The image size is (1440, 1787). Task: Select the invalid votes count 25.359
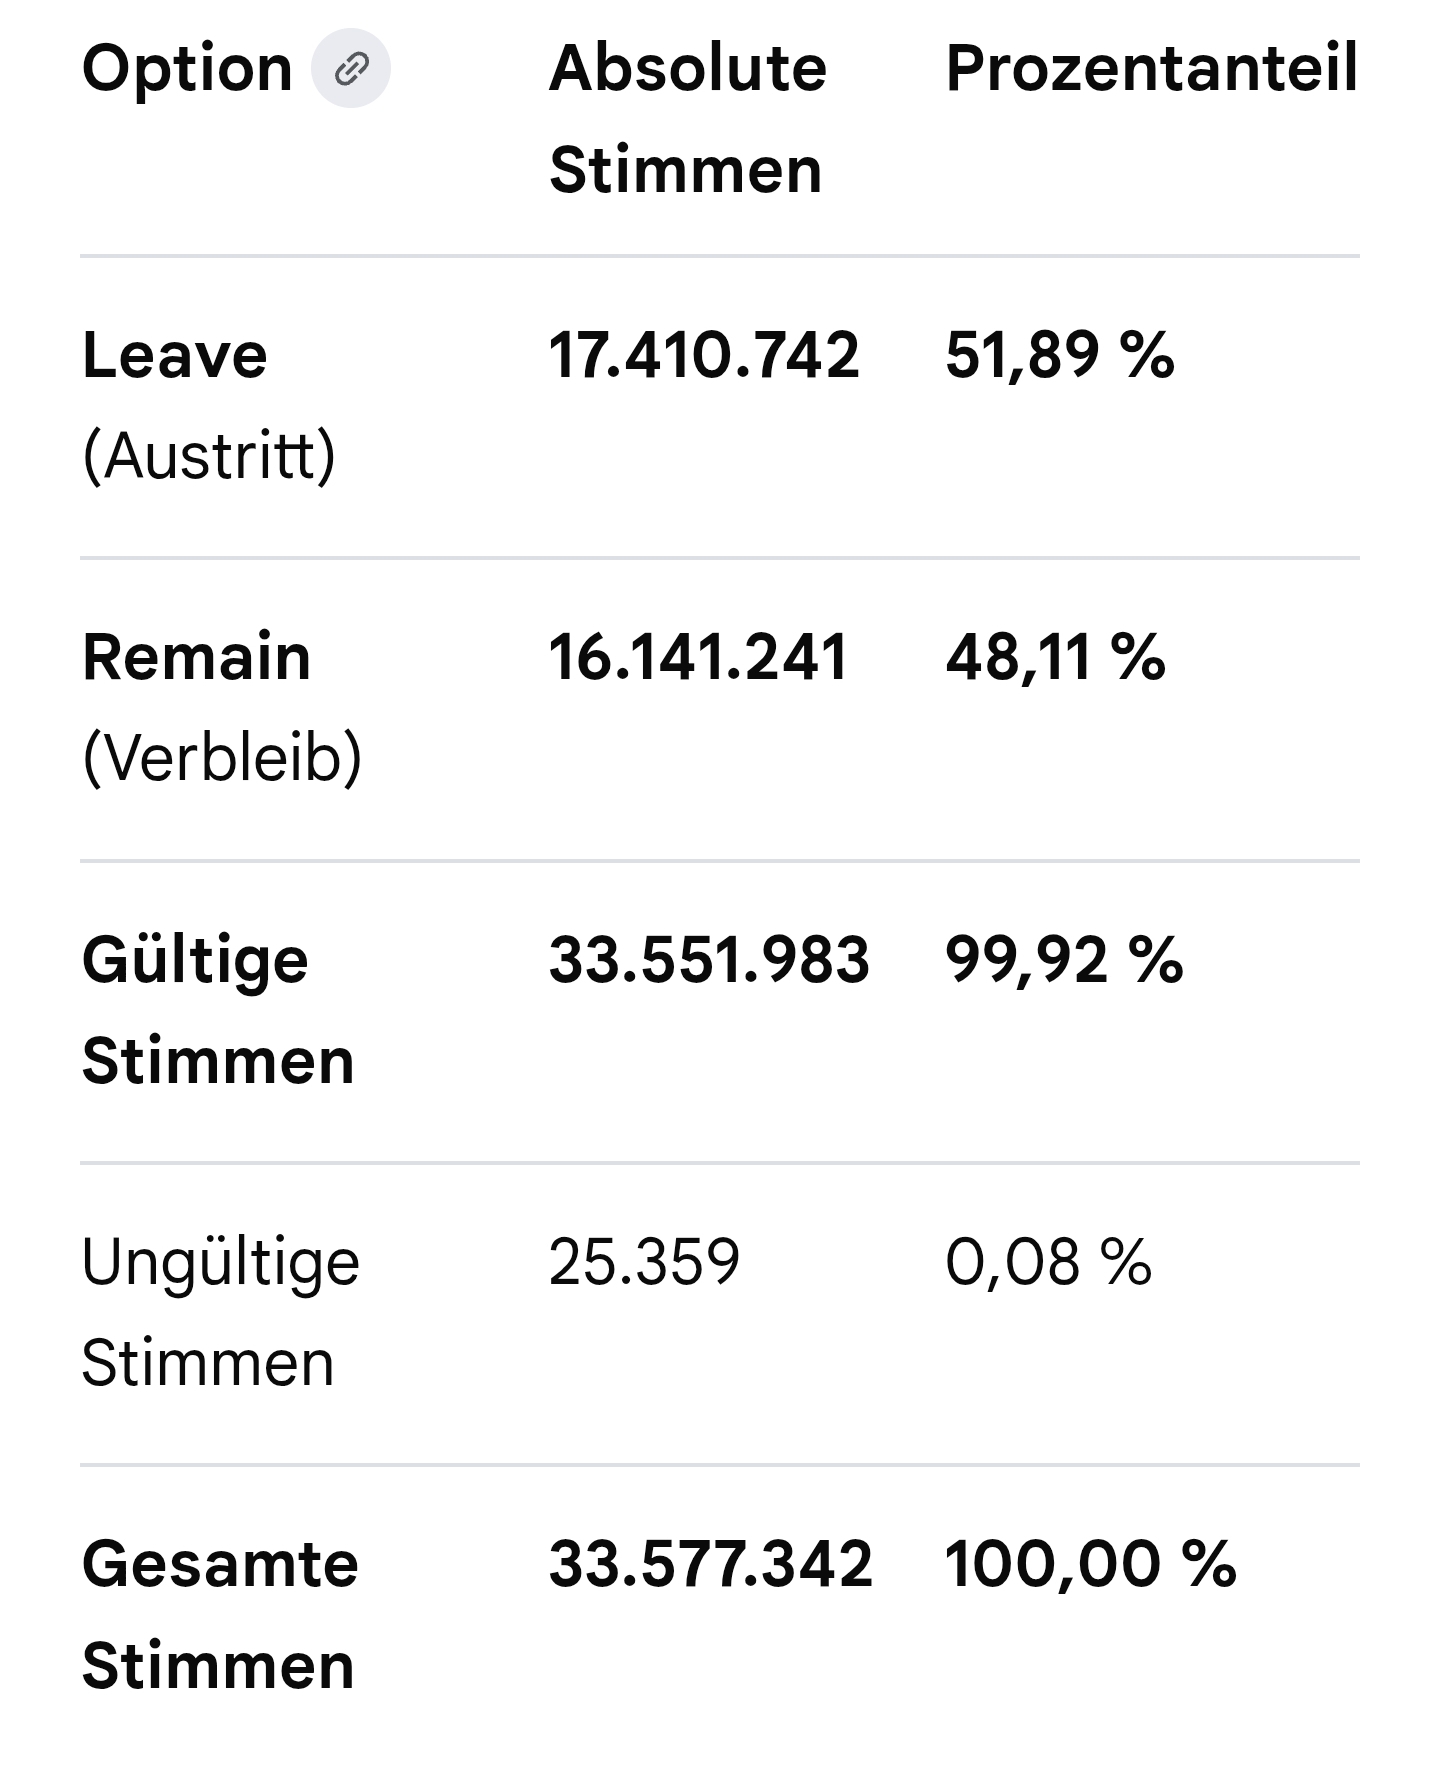coord(644,1262)
